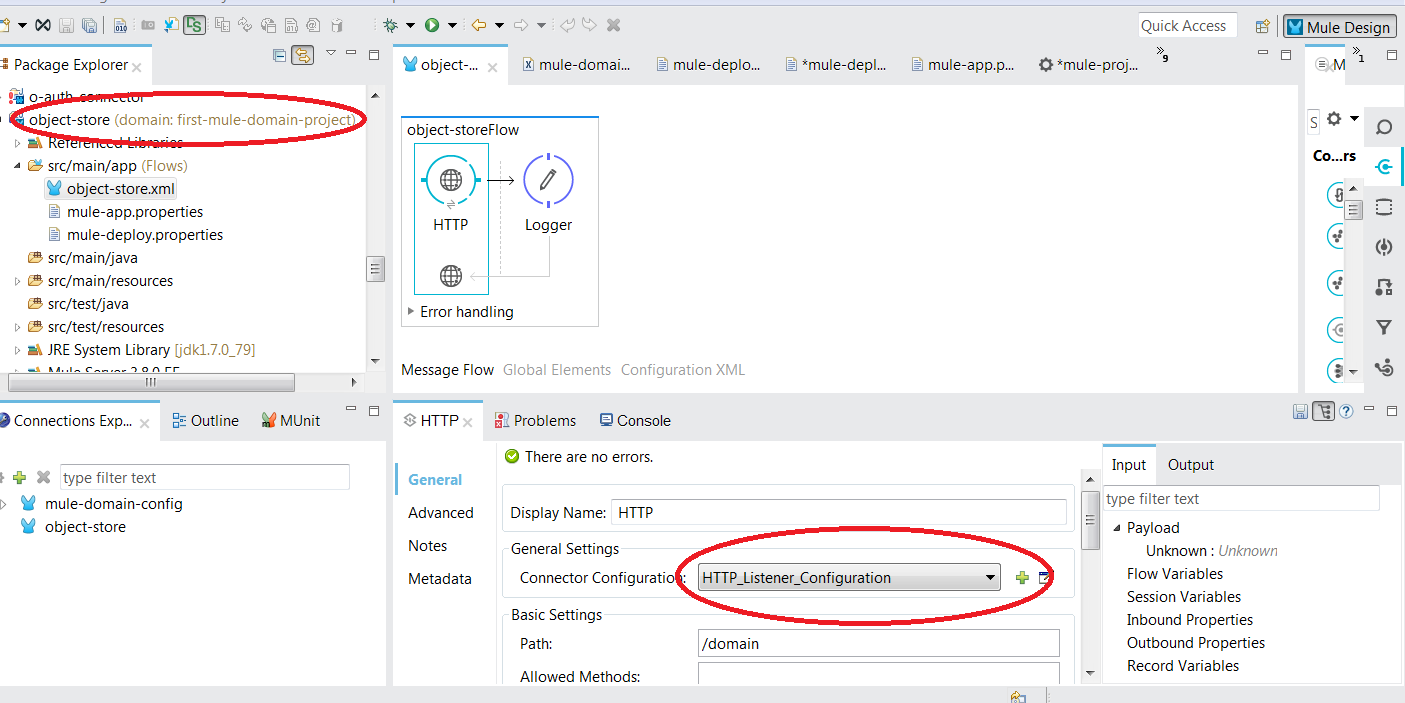
Task: Select the Logger component in the flow
Action: point(548,181)
